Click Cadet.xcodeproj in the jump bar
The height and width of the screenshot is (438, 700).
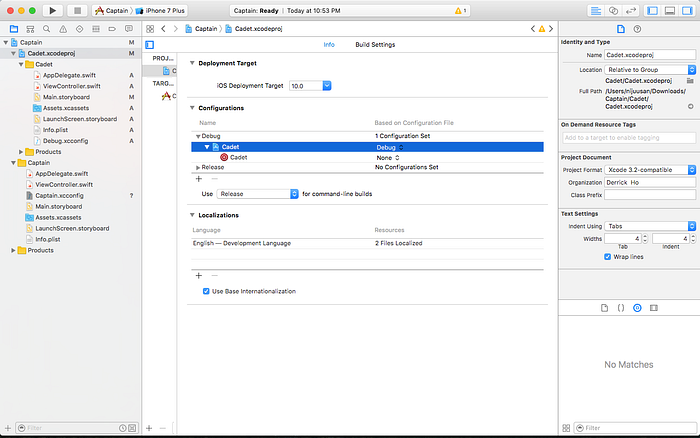point(254,29)
